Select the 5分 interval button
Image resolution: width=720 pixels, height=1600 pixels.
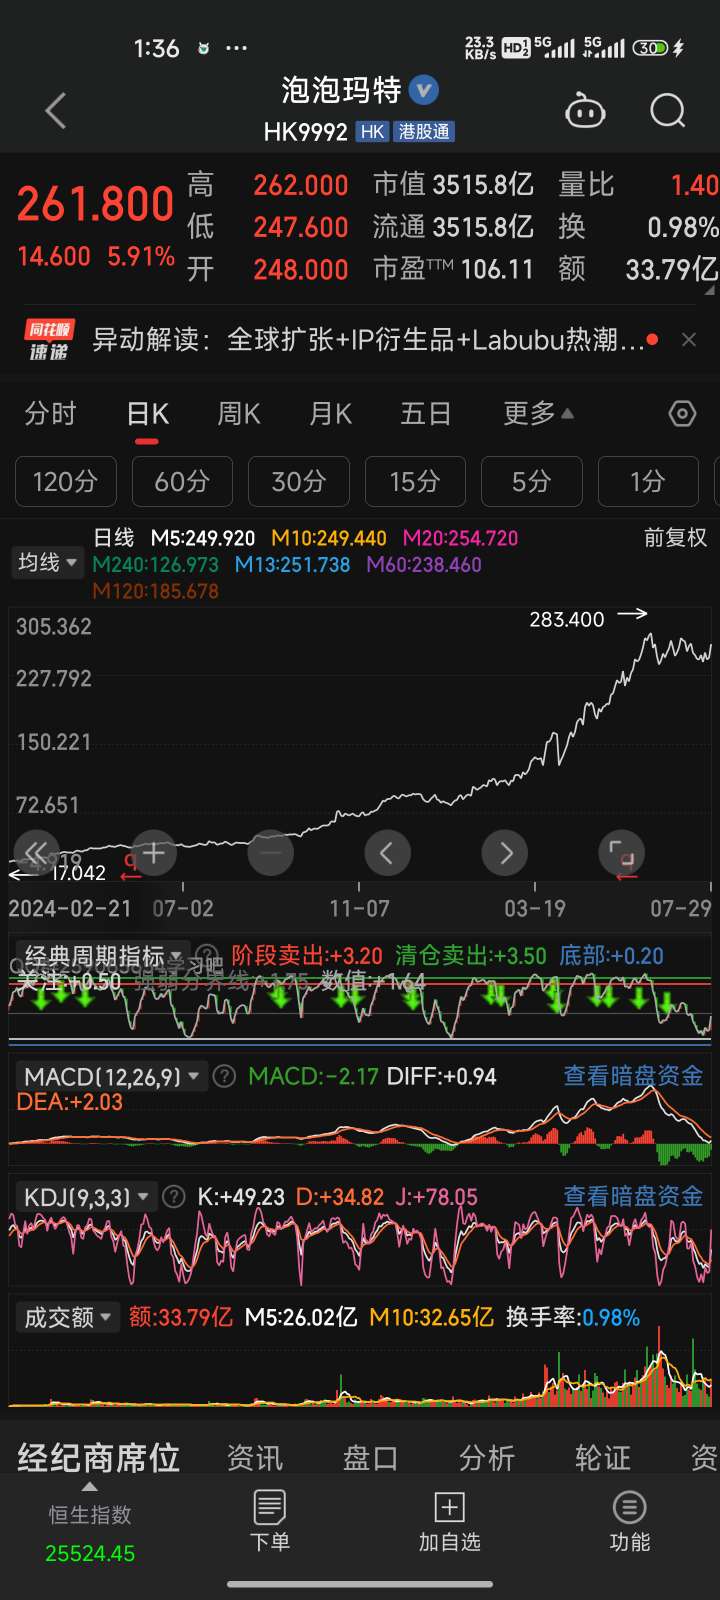531,482
